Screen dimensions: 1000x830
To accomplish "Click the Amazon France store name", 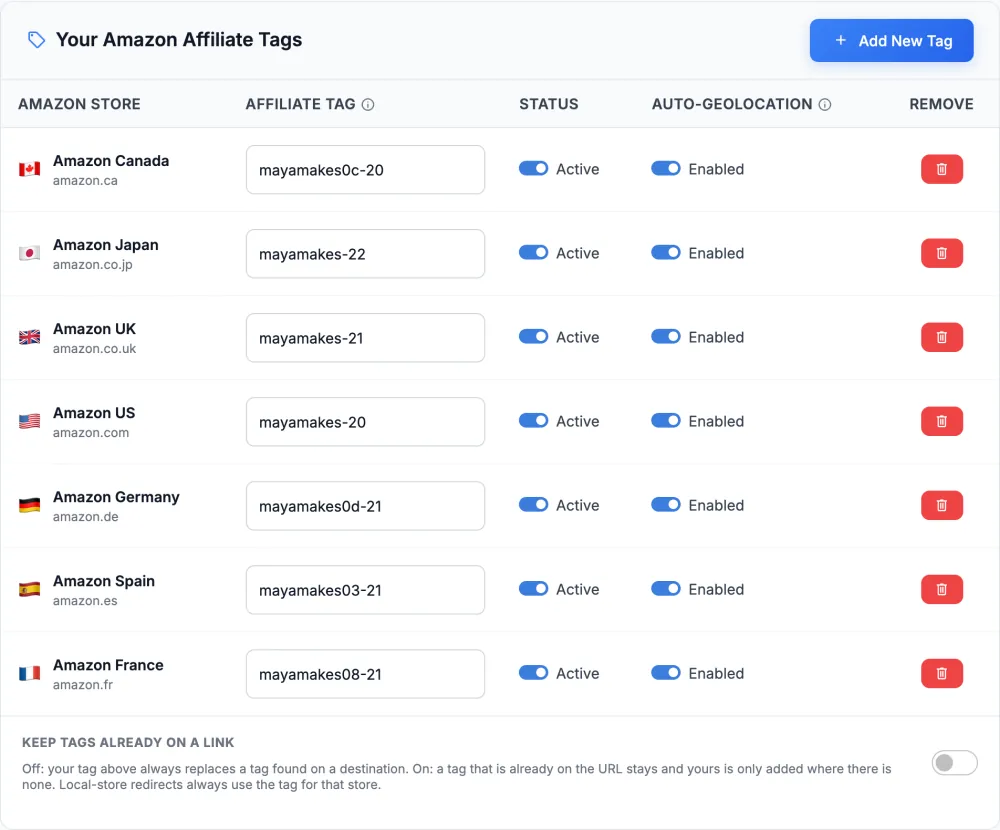I will [x=108, y=665].
